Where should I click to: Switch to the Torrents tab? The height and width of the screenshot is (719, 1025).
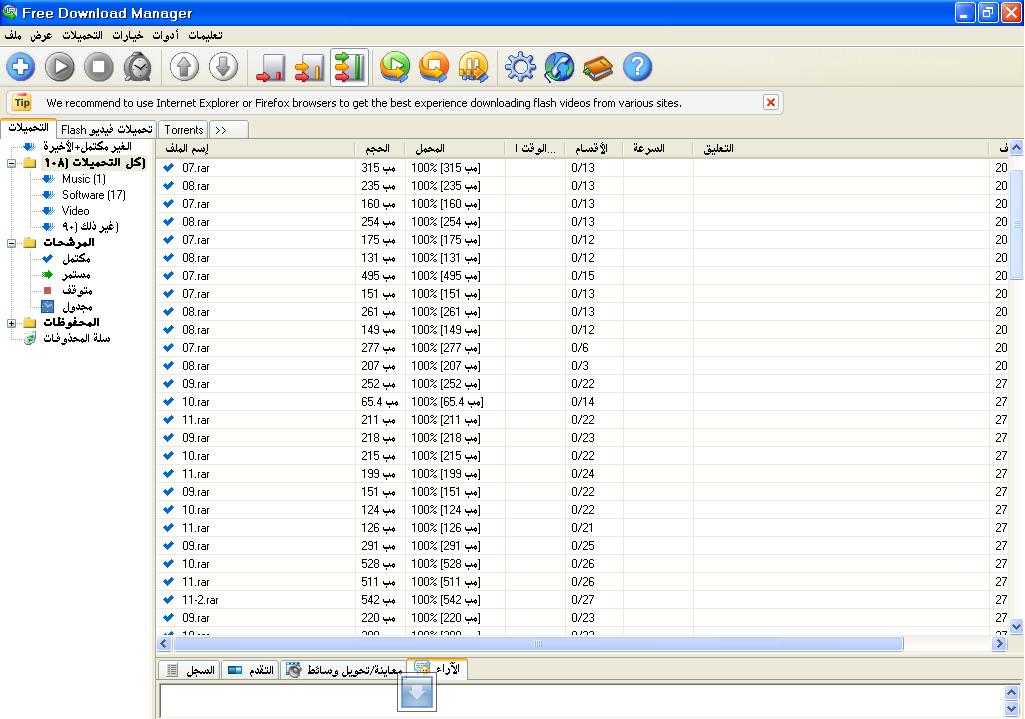pyautogui.click(x=184, y=129)
